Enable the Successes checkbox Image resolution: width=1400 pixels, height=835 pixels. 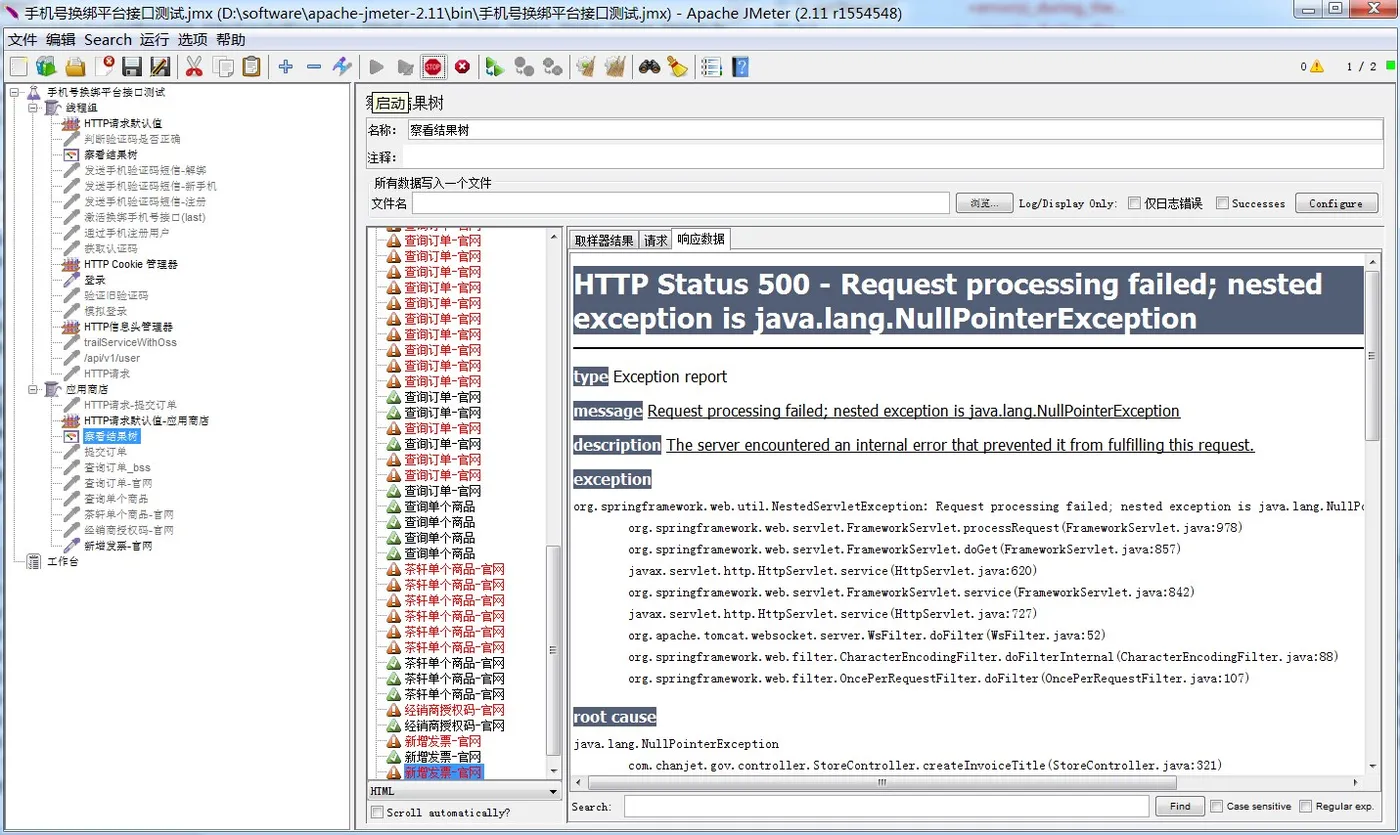(1222, 203)
